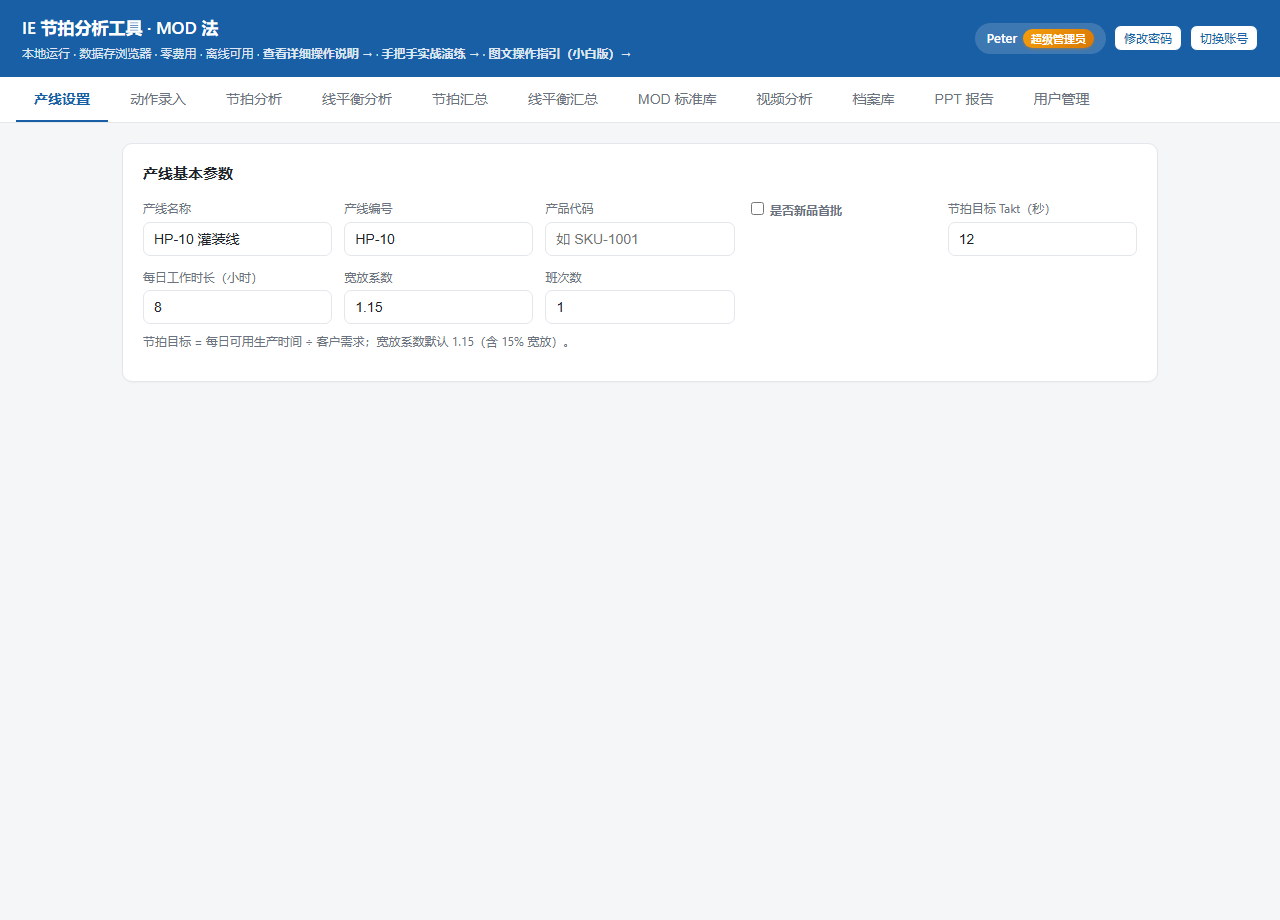Click the 节拍目标 formula hint text
Viewport: 1280px width, 920px height.
coord(357,342)
